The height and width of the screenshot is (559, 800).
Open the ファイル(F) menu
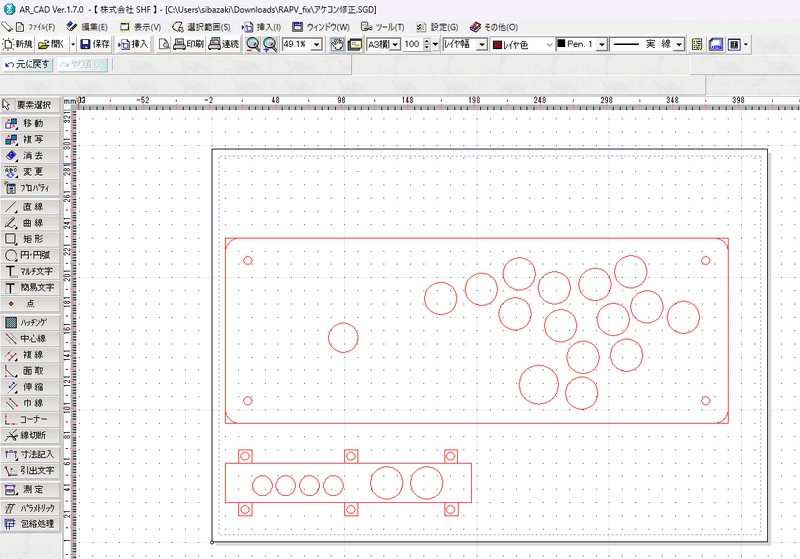point(36,27)
